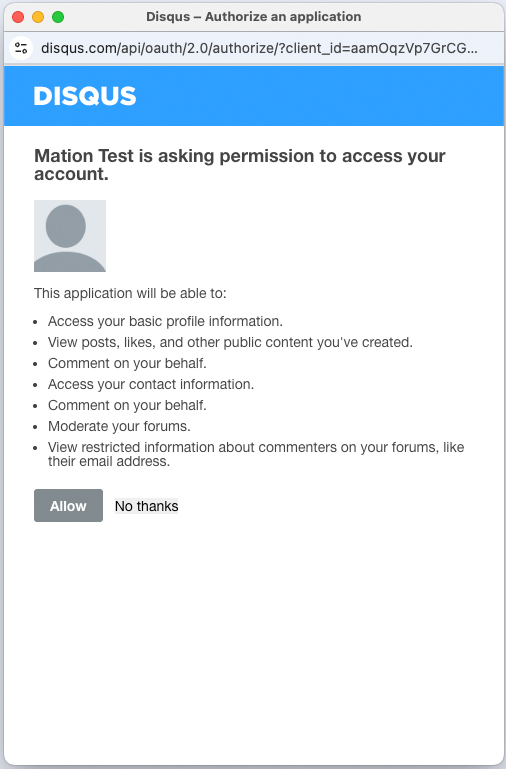
Task: Close the window with the red button
Action: [18, 17]
